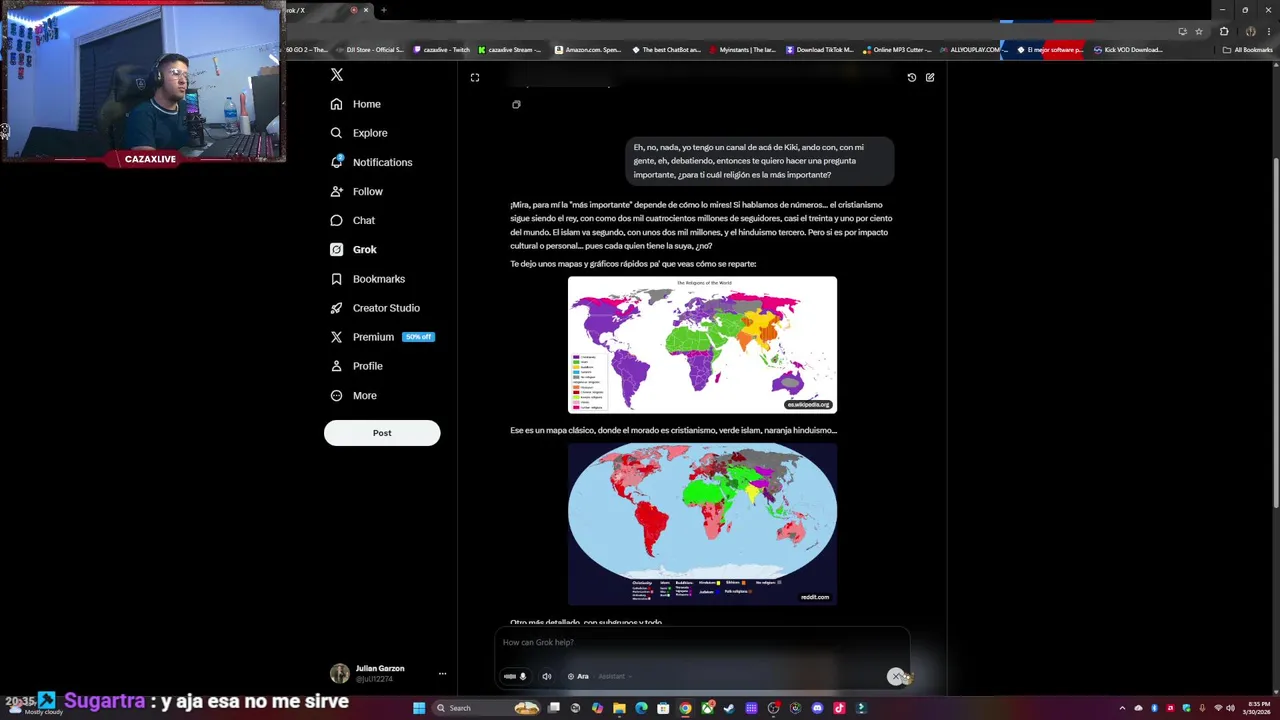Open Microsoft Store from the taskbar
1280x720 pixels.
663,708
